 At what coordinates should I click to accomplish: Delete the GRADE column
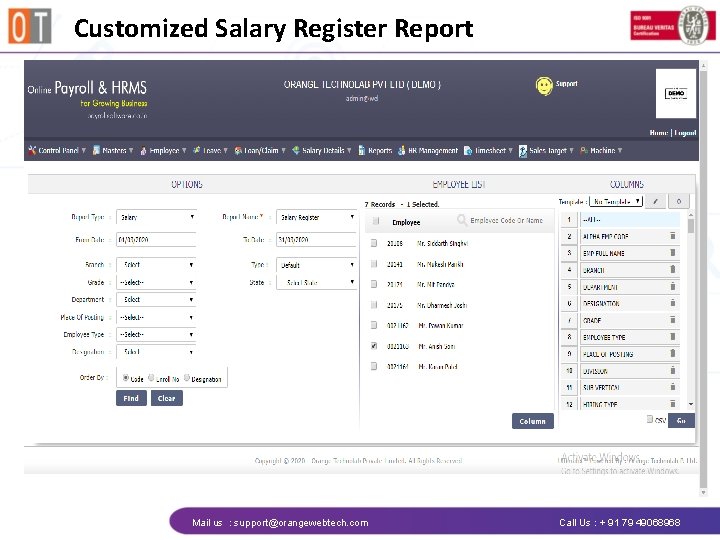(673, 320)
